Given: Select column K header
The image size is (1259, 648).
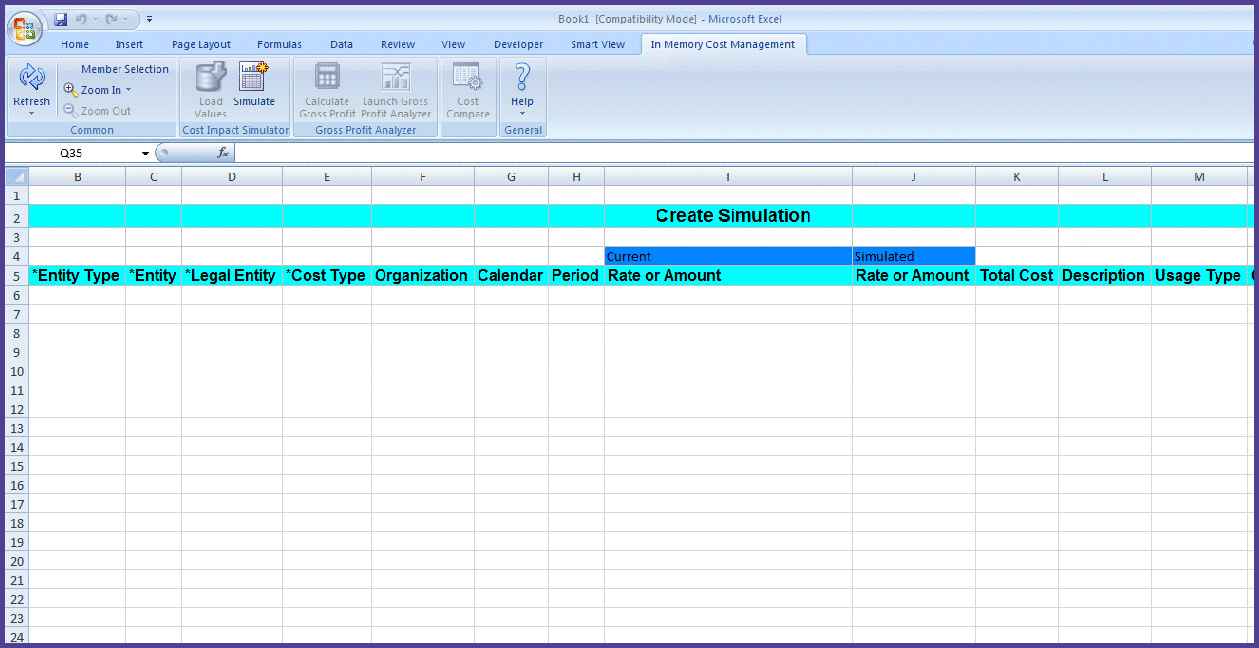Looking at the screenshot, I should (1017, 177).
